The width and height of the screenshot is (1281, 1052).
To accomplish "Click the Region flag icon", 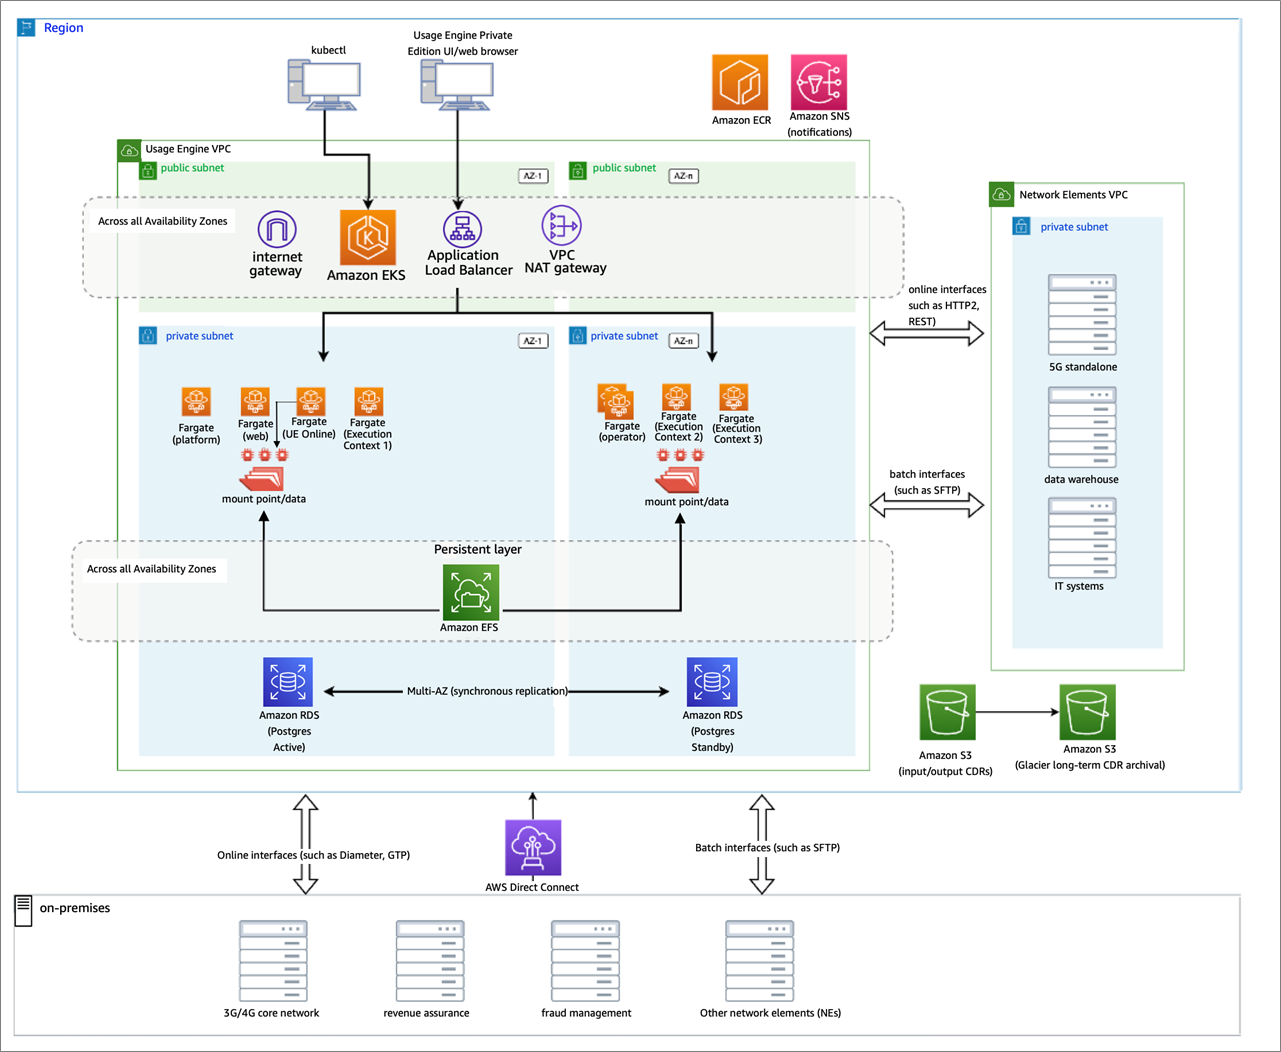I will click(26, 28).
